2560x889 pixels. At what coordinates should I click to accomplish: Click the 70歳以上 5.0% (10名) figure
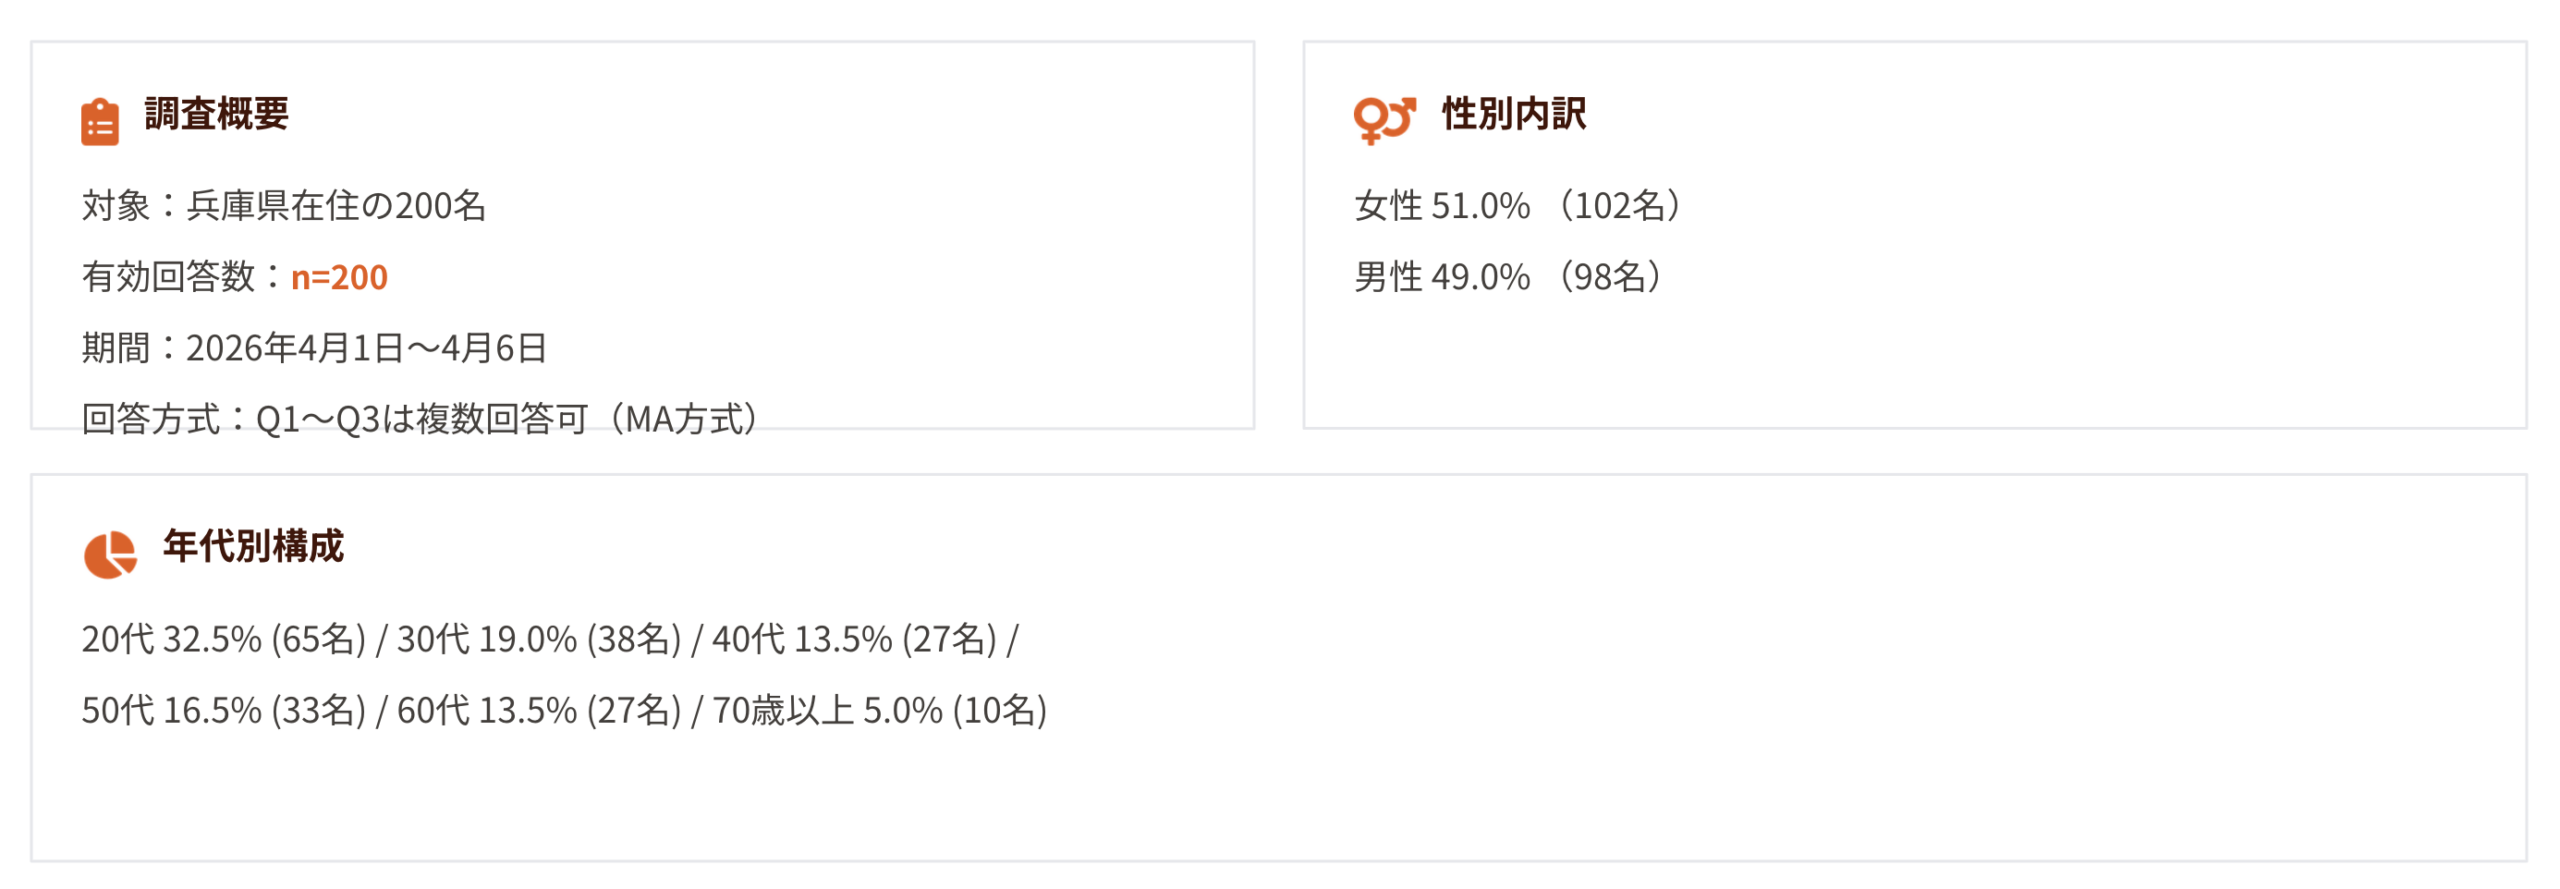(879, 710)
